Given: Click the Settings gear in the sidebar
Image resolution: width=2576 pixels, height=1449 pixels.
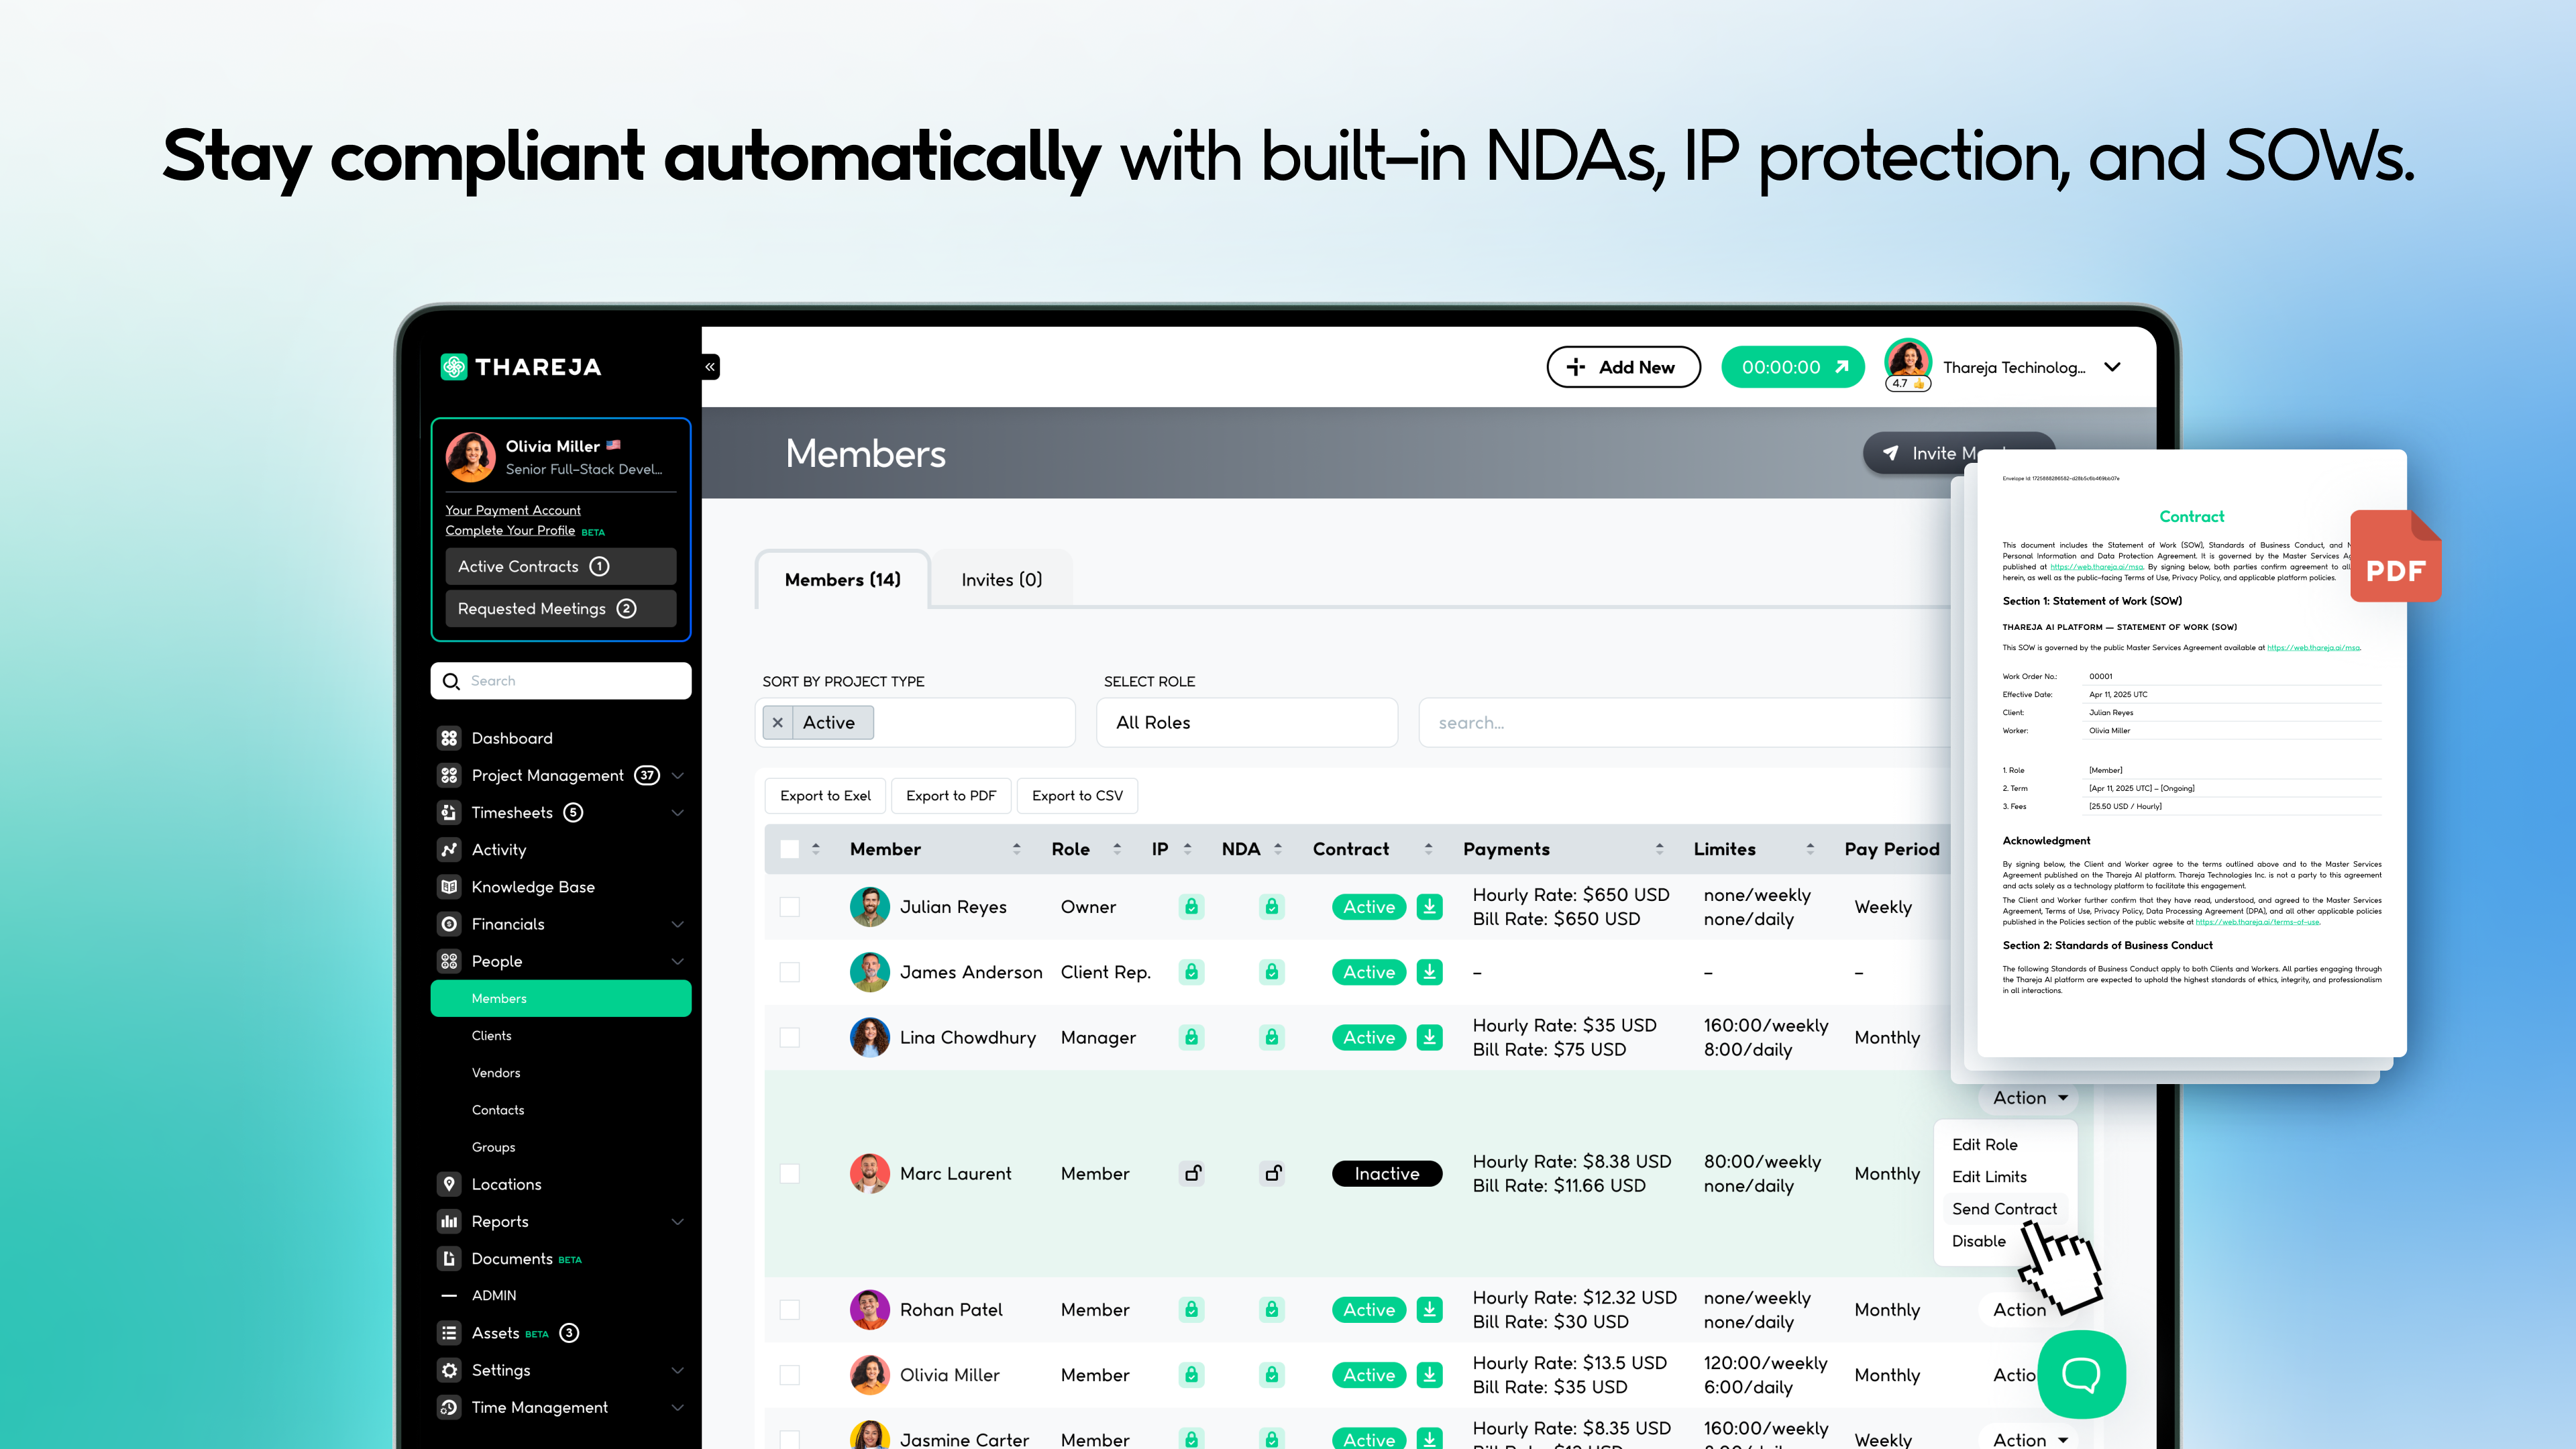Looking at the screenshot, I should (450, 1370).
